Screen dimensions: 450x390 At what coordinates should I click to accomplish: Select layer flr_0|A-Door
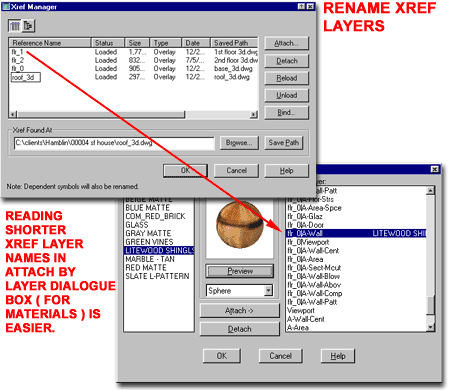(x=356, y=225)
